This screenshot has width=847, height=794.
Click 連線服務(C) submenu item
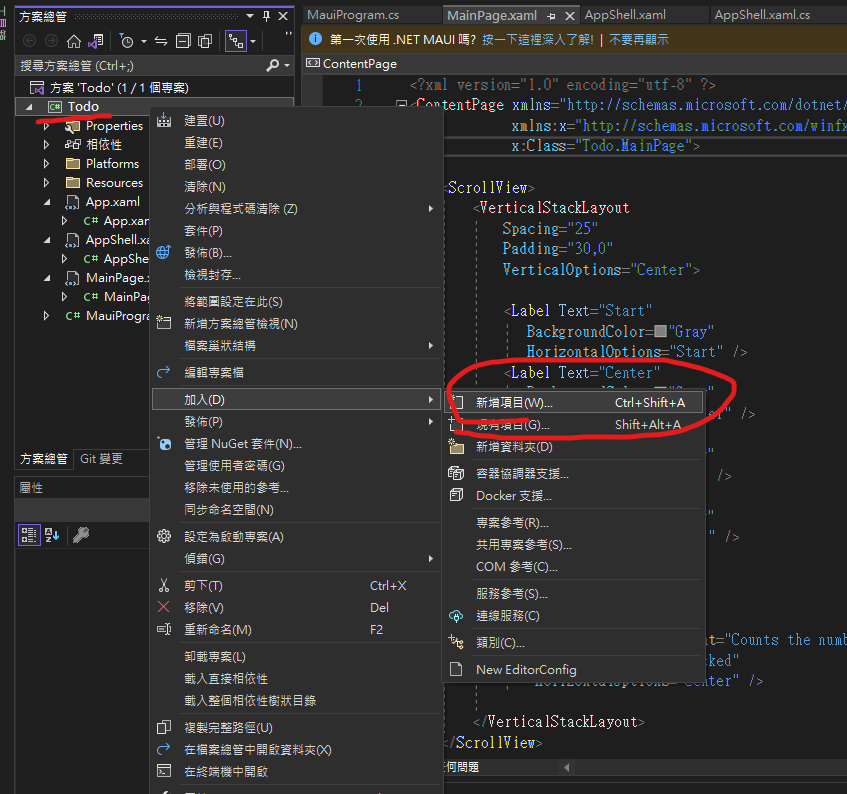pos(574,616)
